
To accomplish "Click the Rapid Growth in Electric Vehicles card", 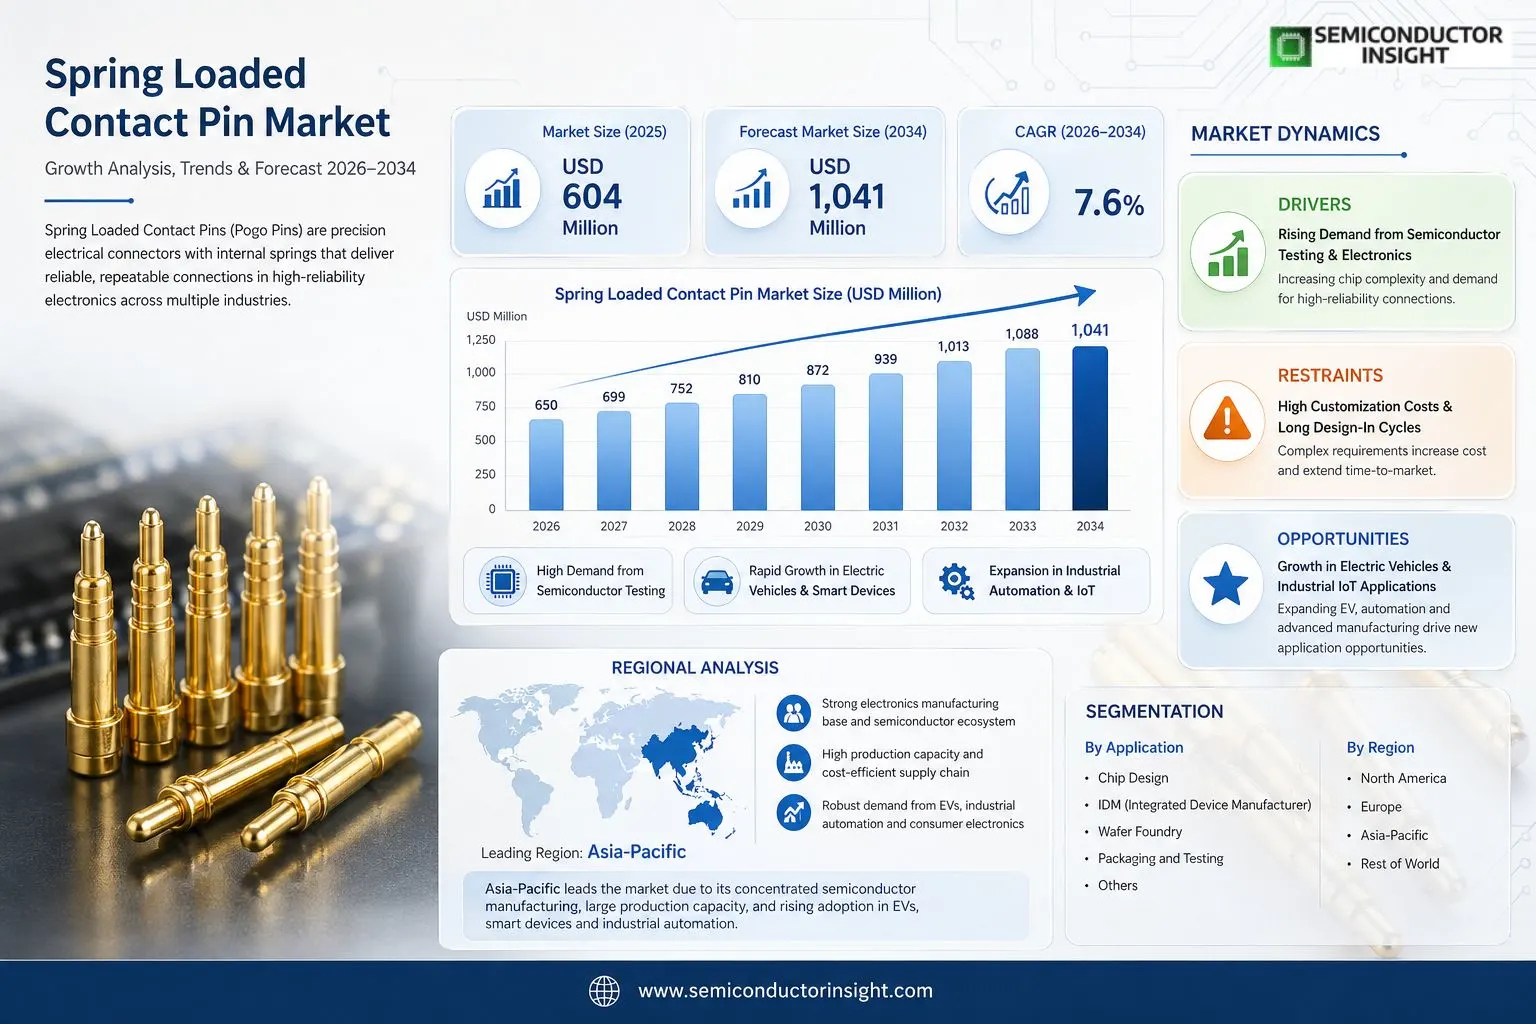I will click(x=797, y=580).
